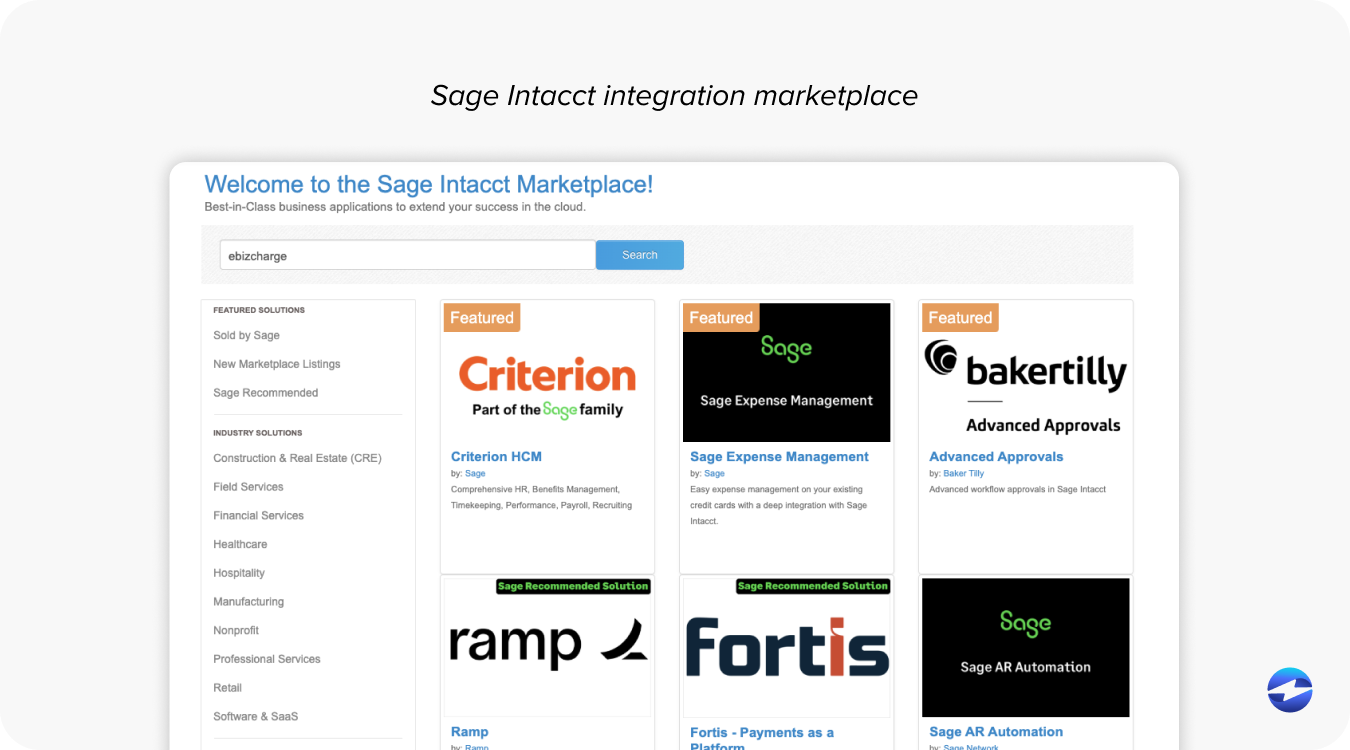Click the Featured badge on Criterion HCM
Image resolution: width=1350 pixels, height=750 pixels.
click(x=481, y=317)
